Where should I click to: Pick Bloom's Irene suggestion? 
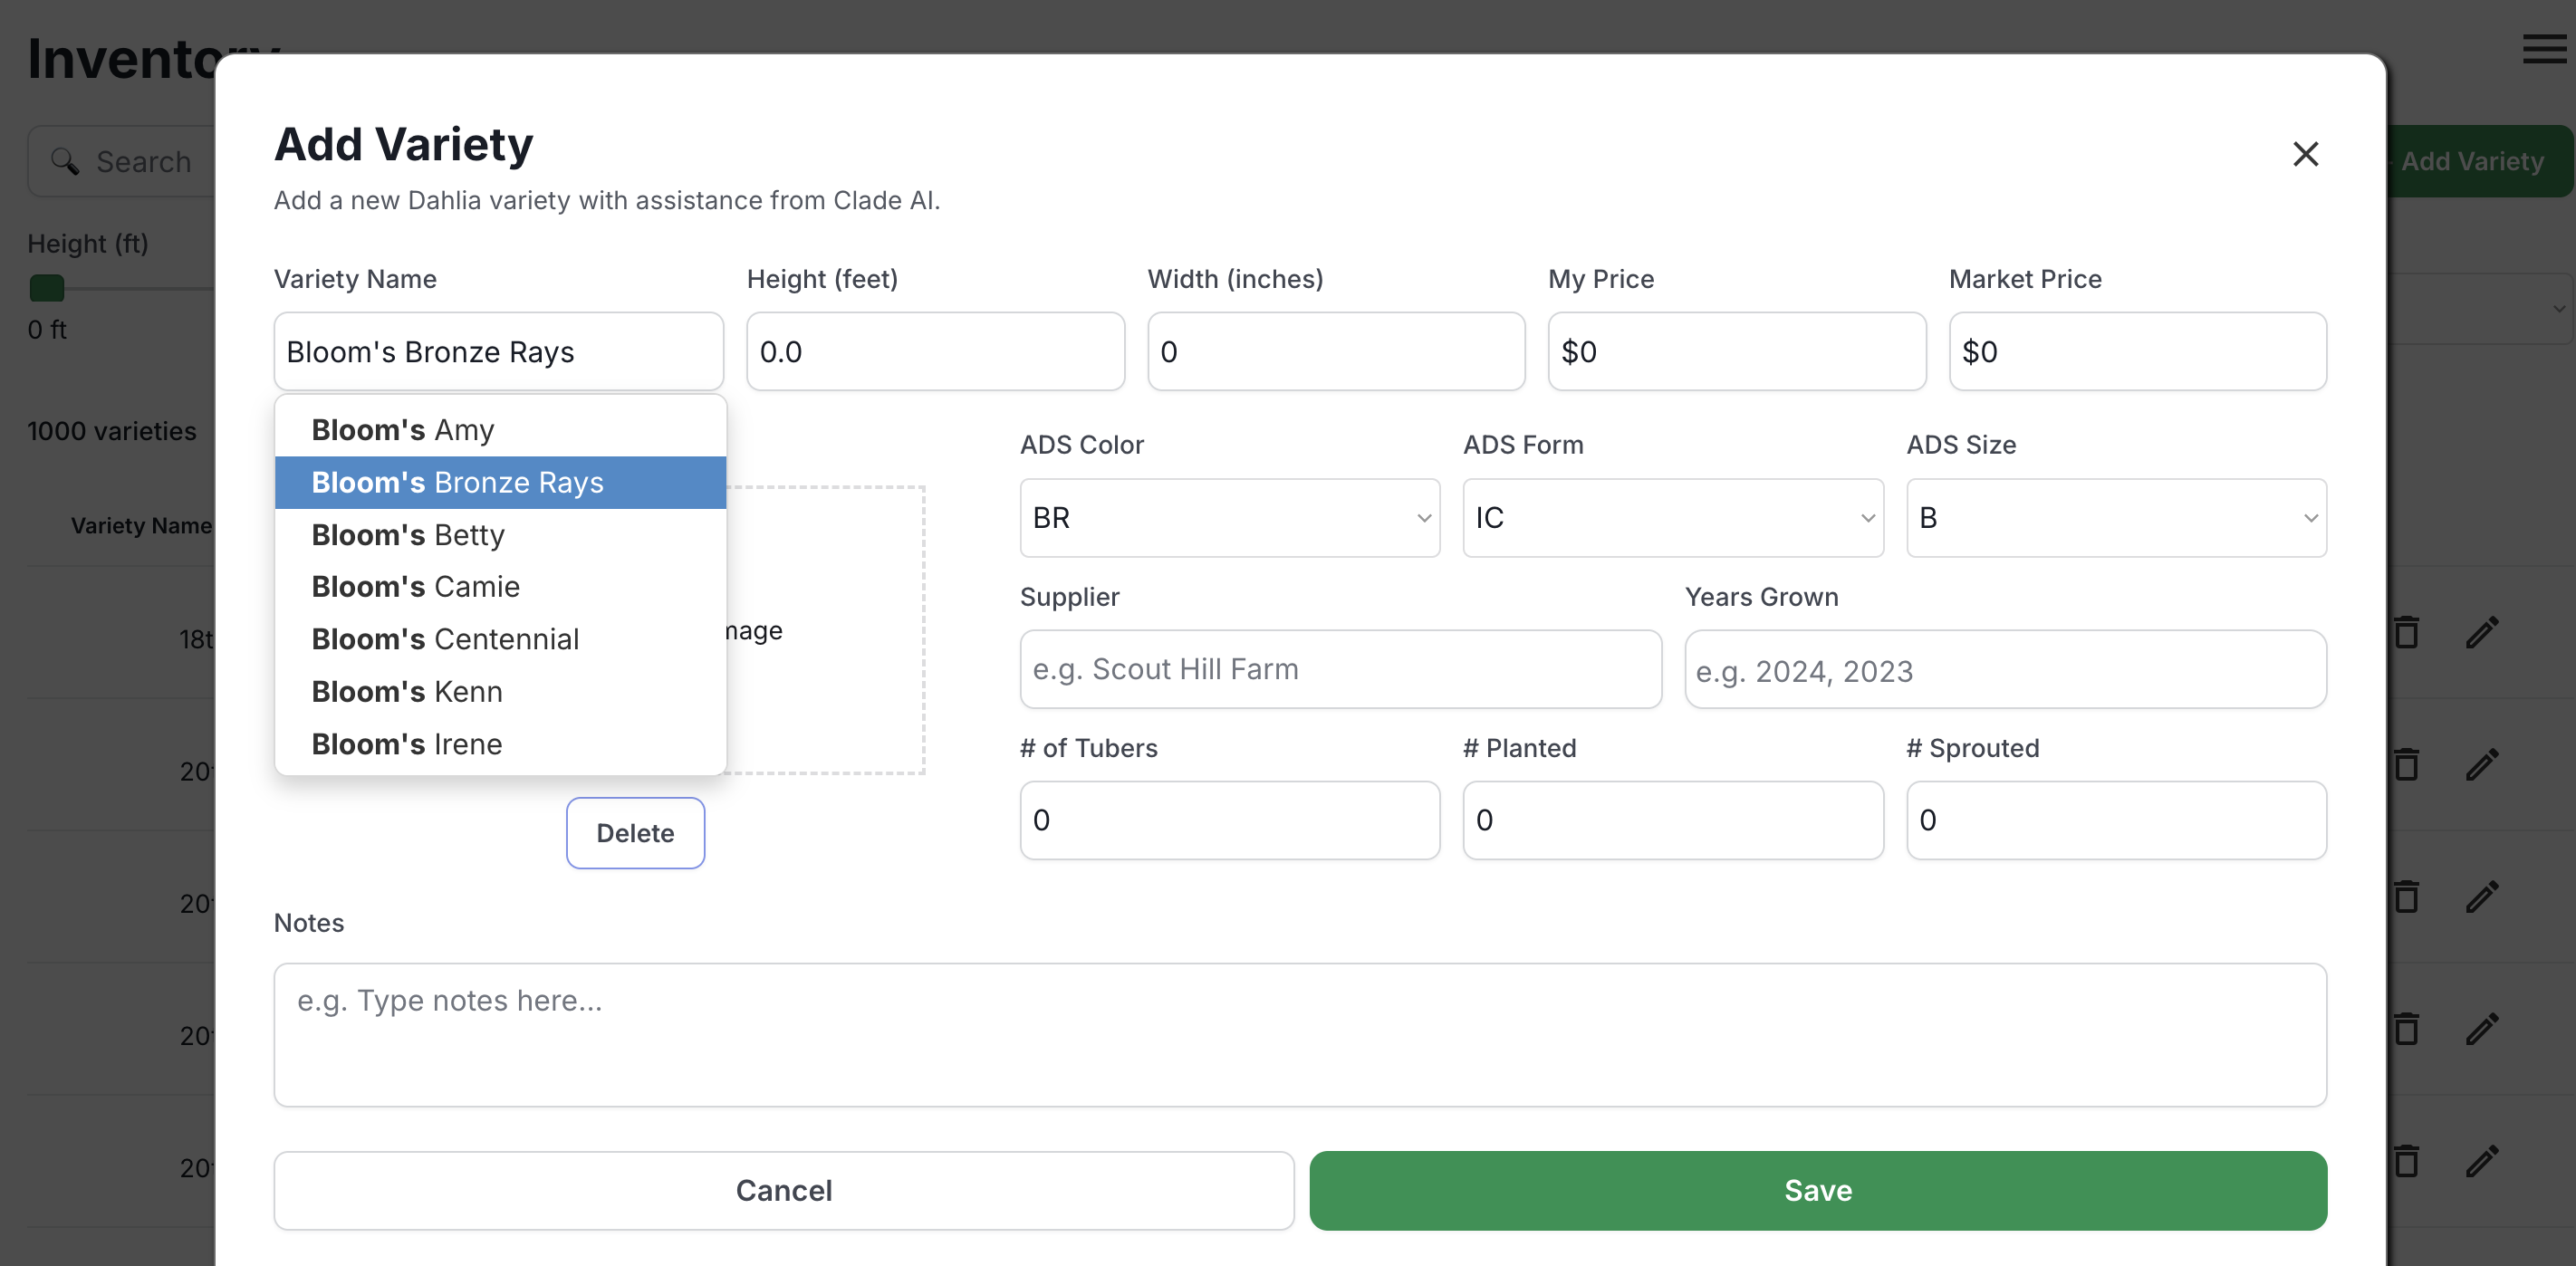pos(407,744)
